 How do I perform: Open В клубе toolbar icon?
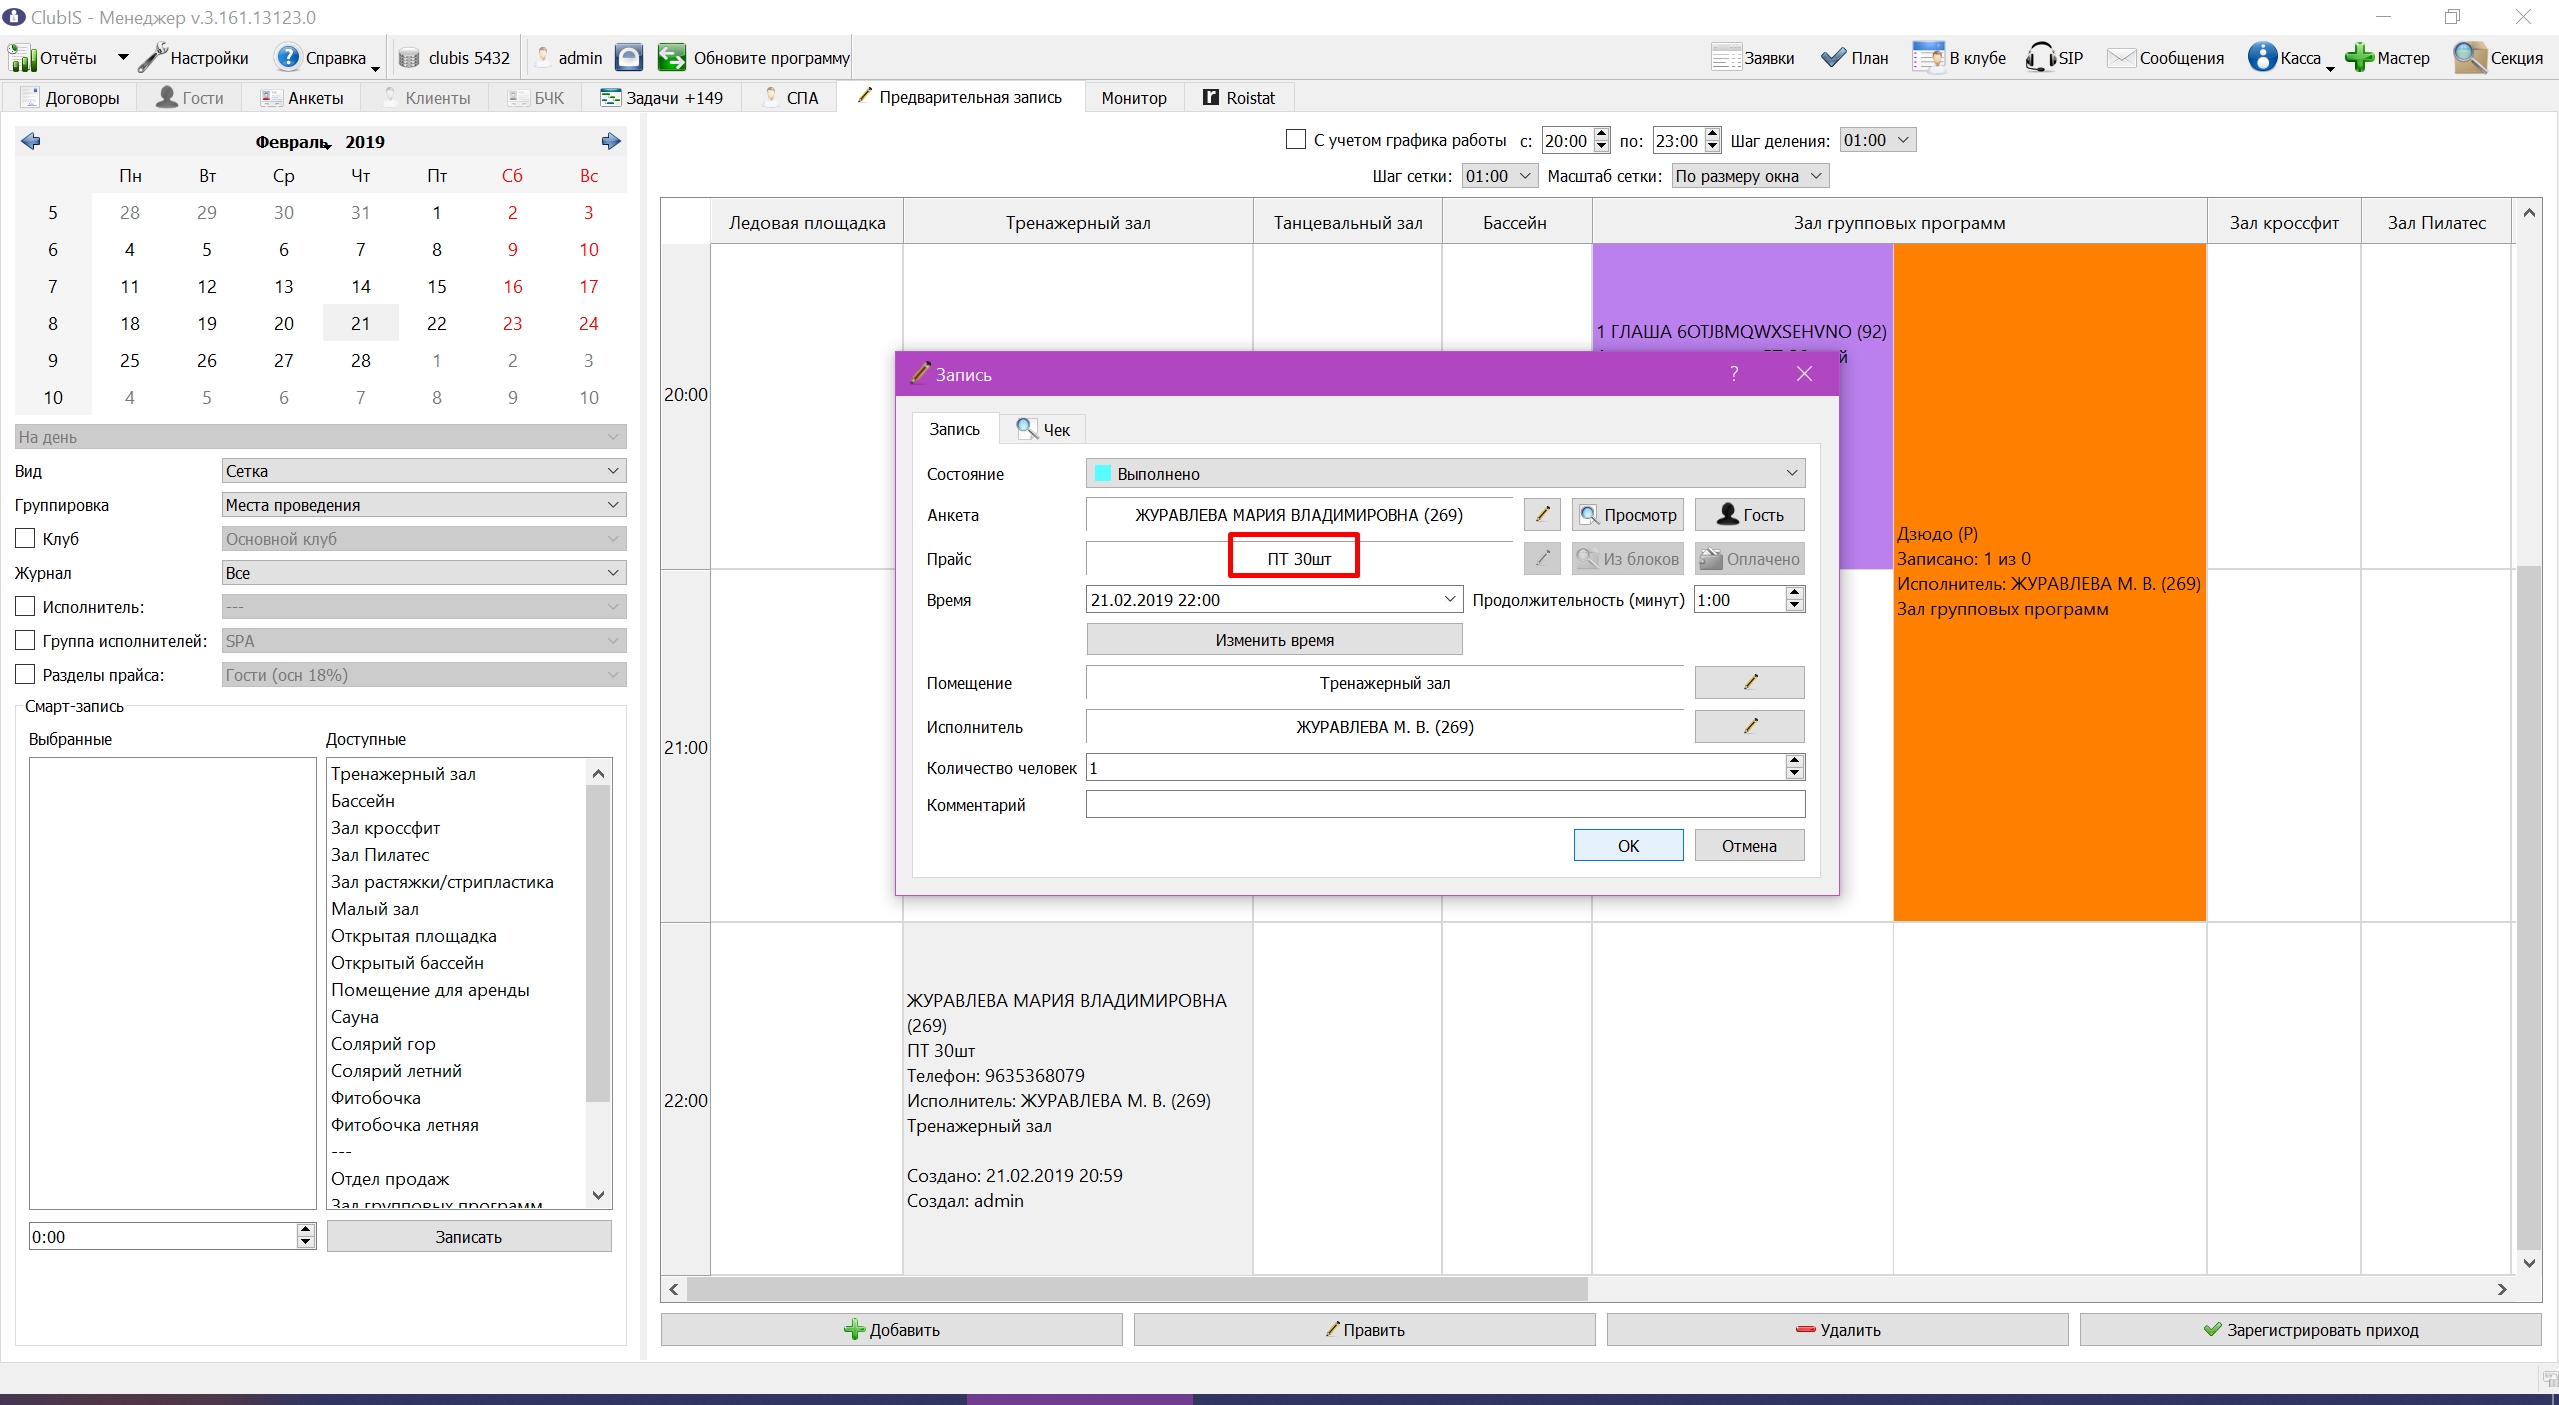[1928, 58]
